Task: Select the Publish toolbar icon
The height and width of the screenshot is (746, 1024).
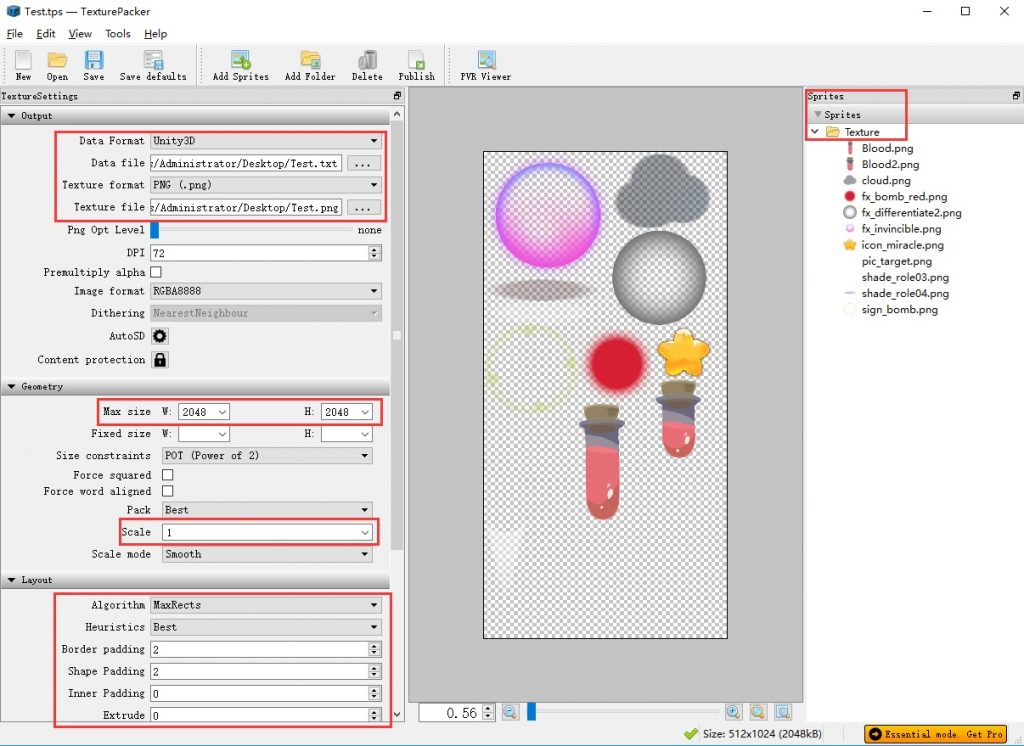Action: tap(417, 65)
